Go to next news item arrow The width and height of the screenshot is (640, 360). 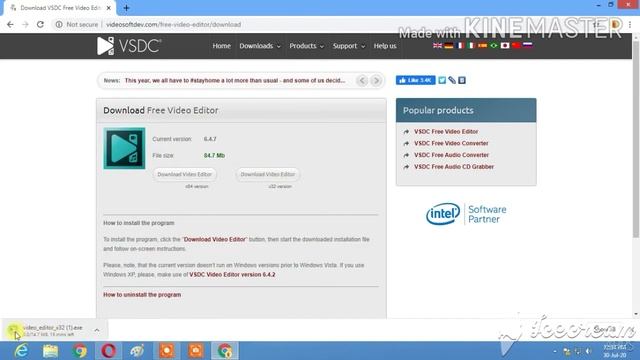pos(376,80)
